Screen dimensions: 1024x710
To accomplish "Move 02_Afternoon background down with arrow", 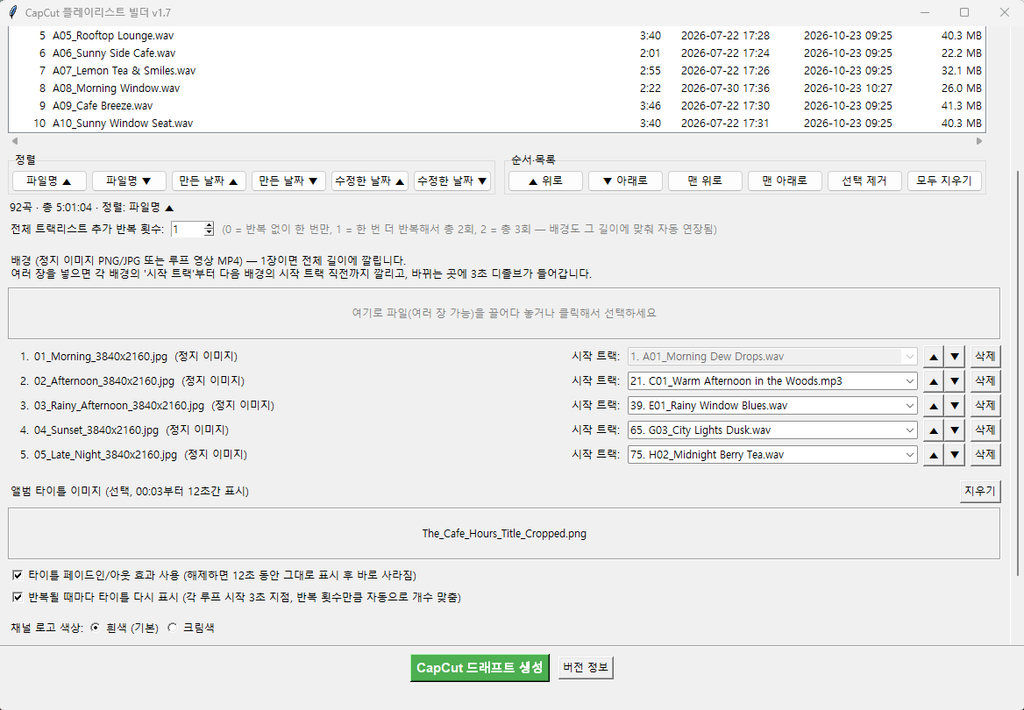I will [x=955, y=381].
